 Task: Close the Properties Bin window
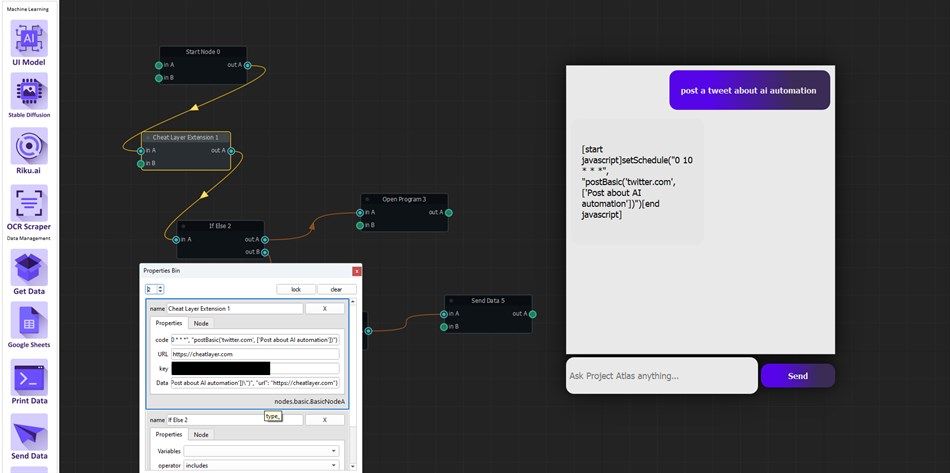point(357,271)
